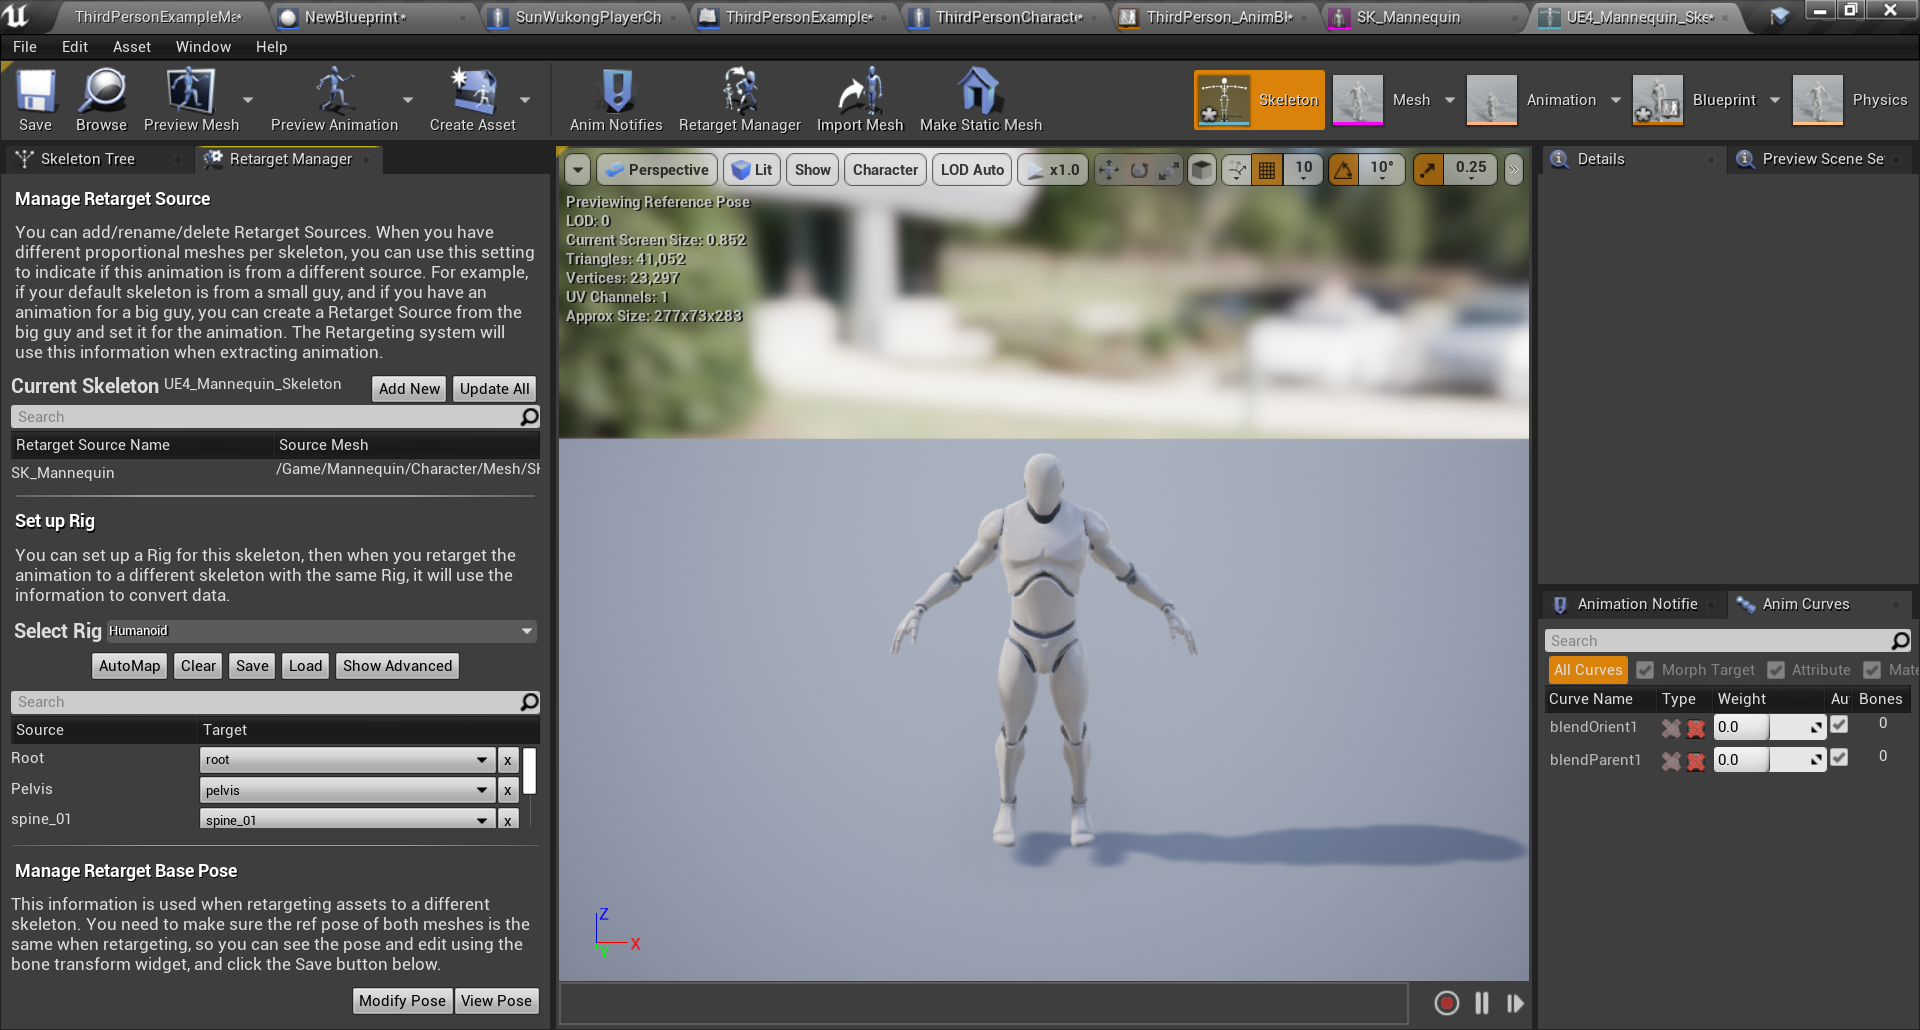
Task: Toggle scale snapping in viewport toolbar
Action: [x=1427, y=170]
